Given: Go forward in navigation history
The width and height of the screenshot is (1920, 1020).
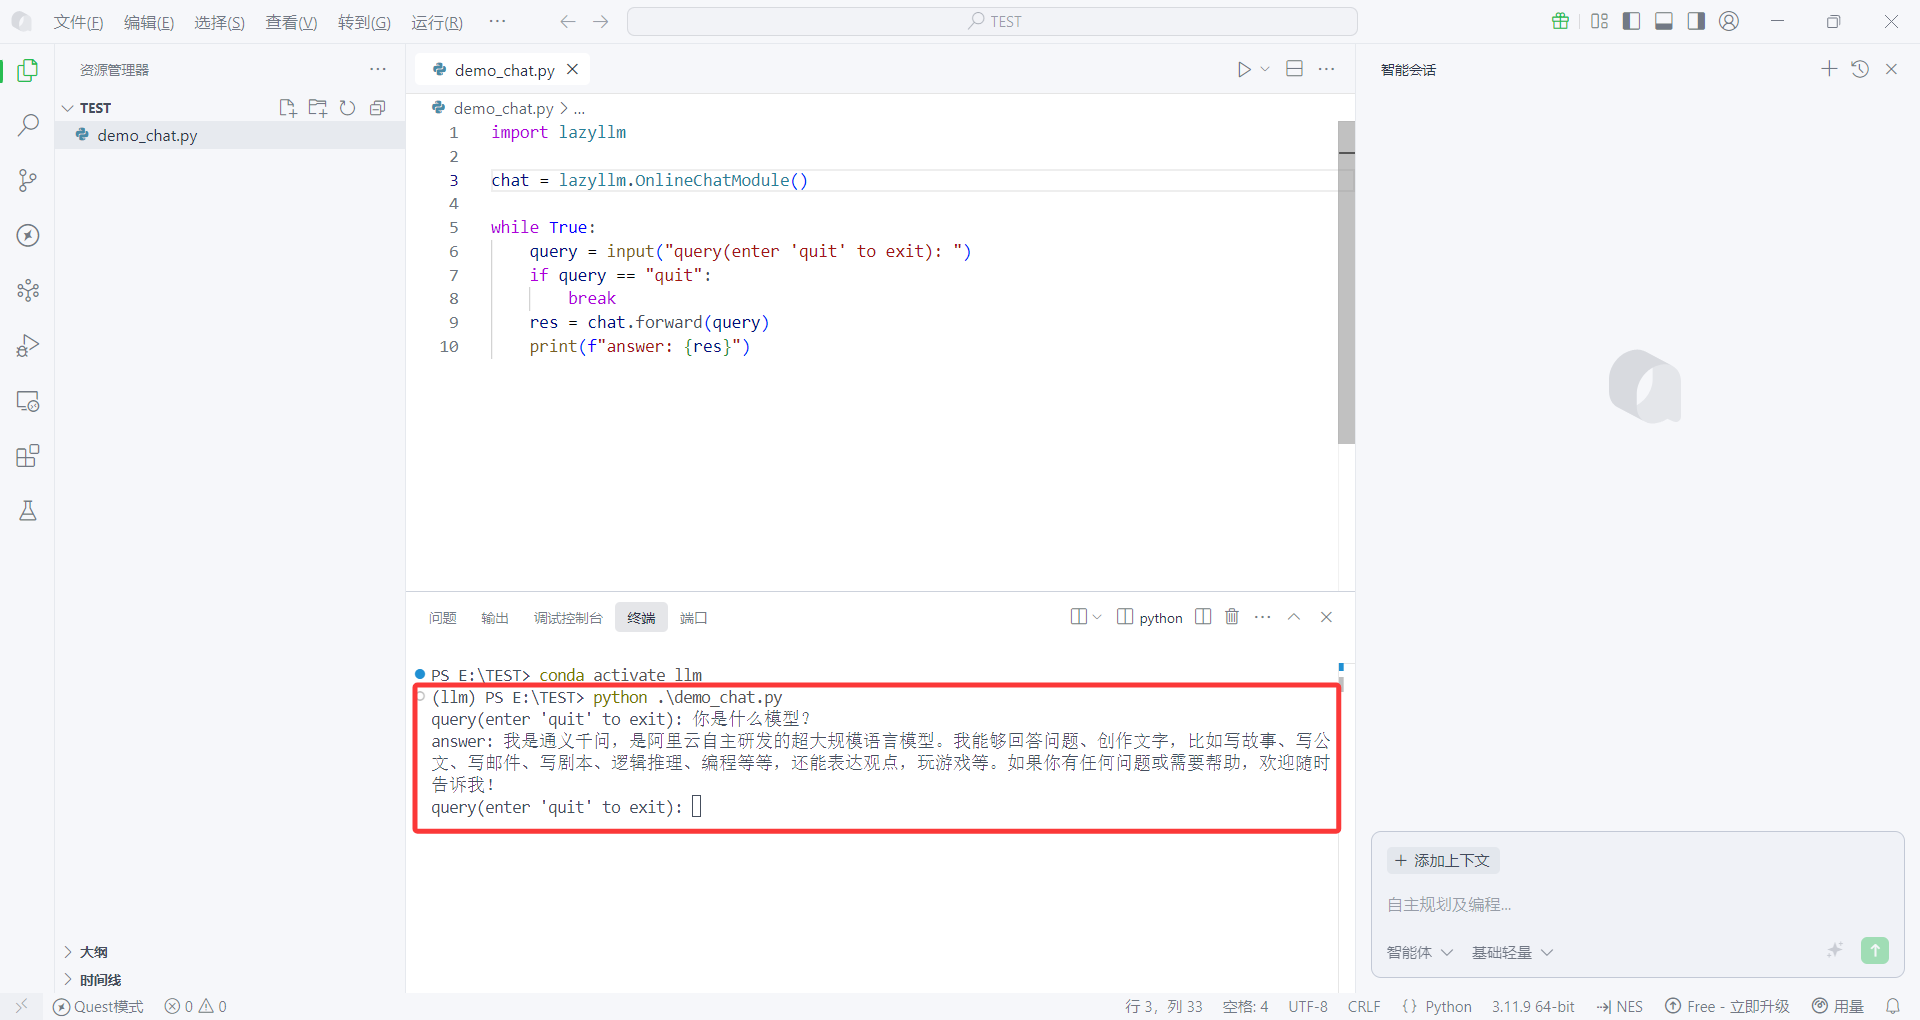Looking at the screenshot, I should [600, 21].
